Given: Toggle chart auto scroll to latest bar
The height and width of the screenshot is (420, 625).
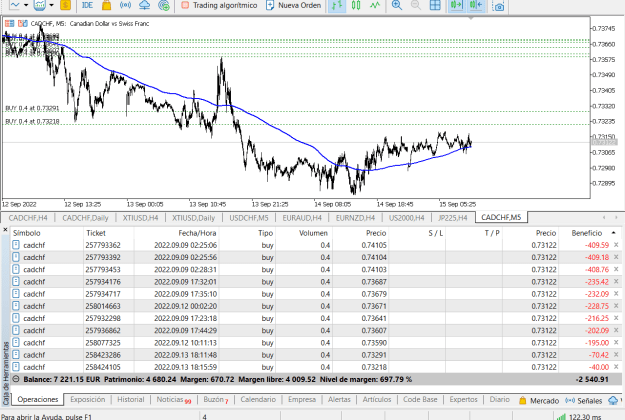Looking at the screenshot, I should pos(457,5).
